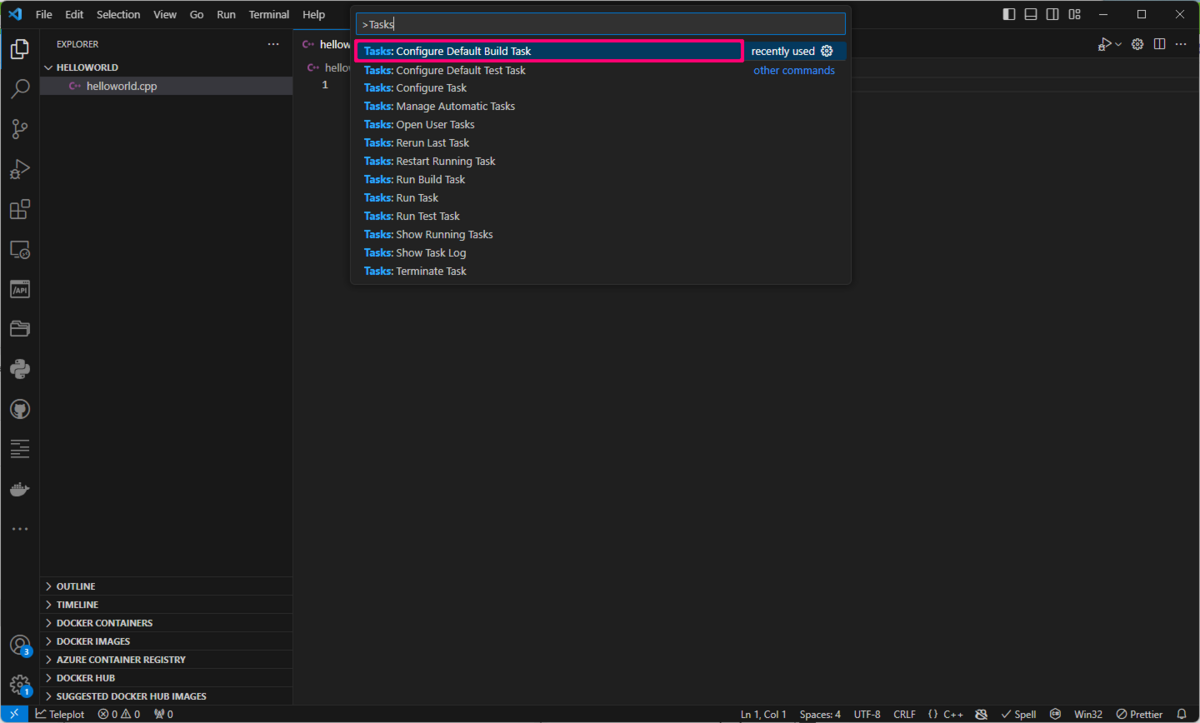The height and width of the screenshot is (723, 1200).
Task: Expand the DOCKER HUB section
Action: click(x=167, y=677)
